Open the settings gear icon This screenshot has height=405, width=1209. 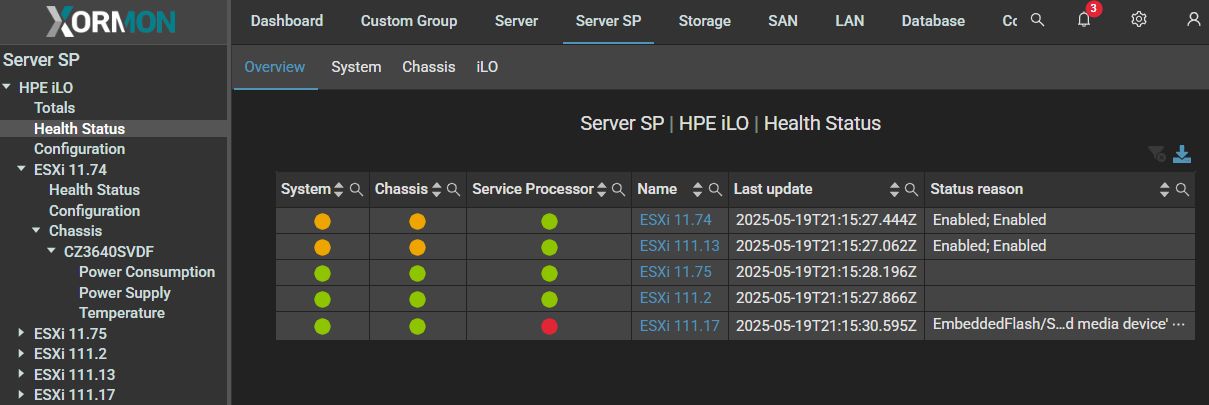pyautogui.click(x=1138, y=20)
